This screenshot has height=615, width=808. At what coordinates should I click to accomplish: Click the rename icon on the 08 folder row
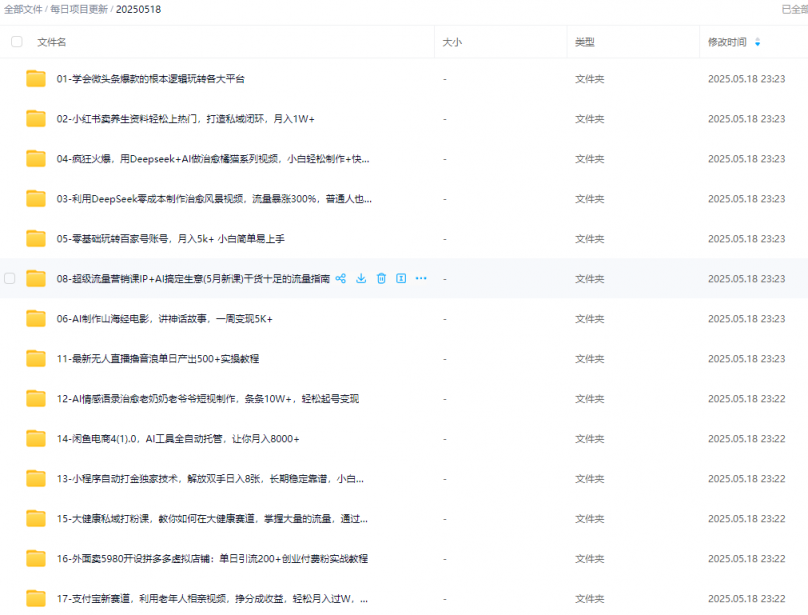tap(401, 278)
